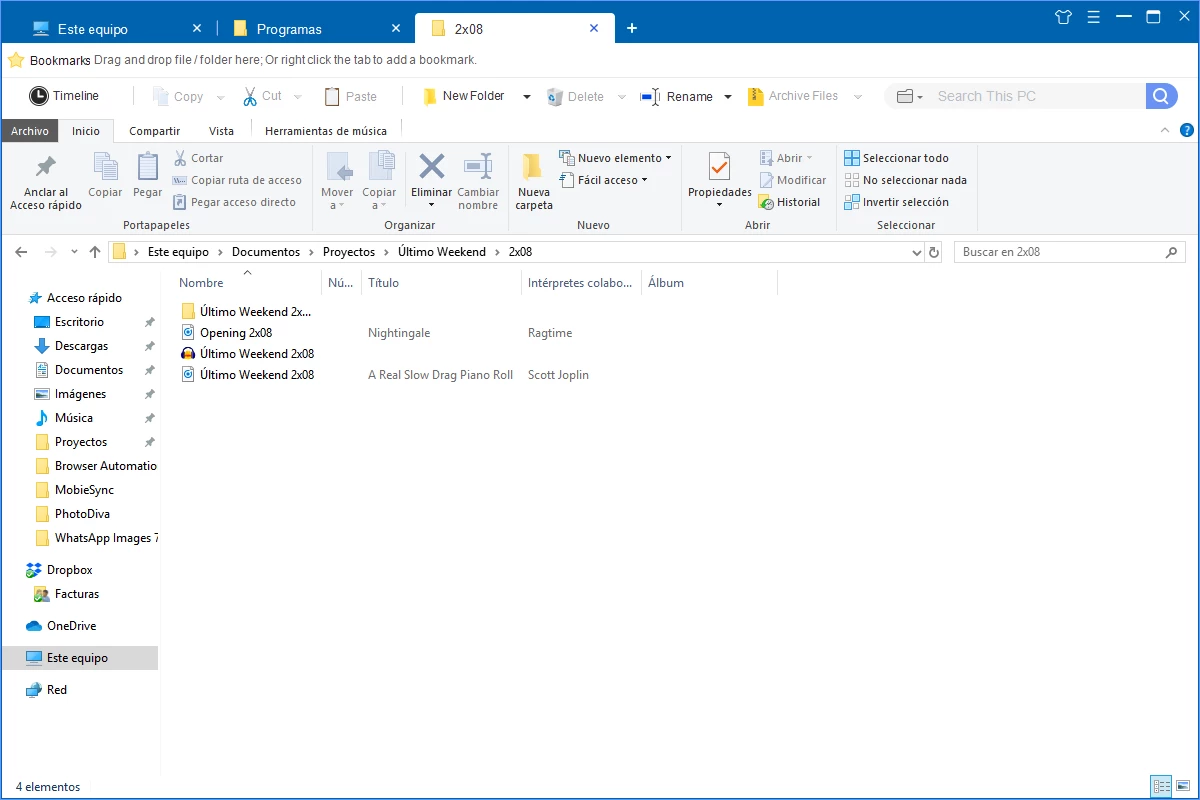Viewport: 1200px width, 800px height.
Task: Add a new tab with plus button
Action: (632, 28)
